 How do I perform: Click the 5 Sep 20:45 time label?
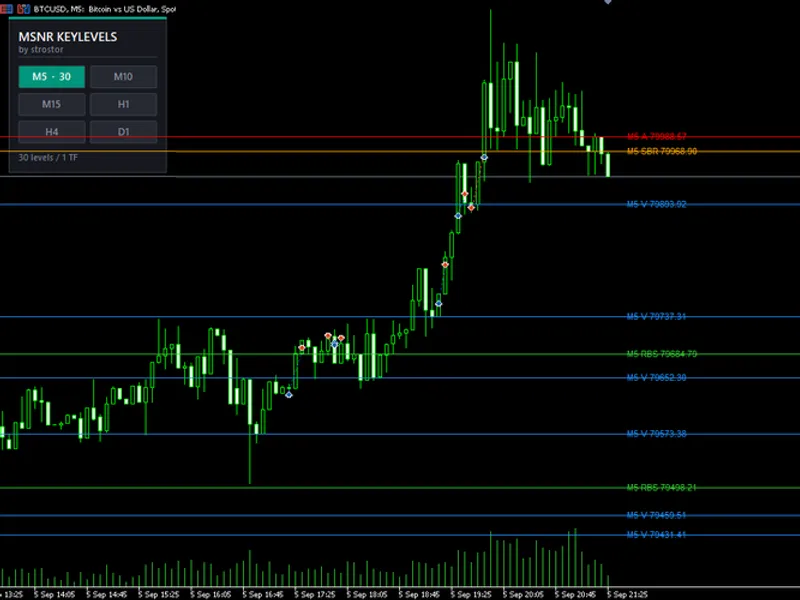575,594
